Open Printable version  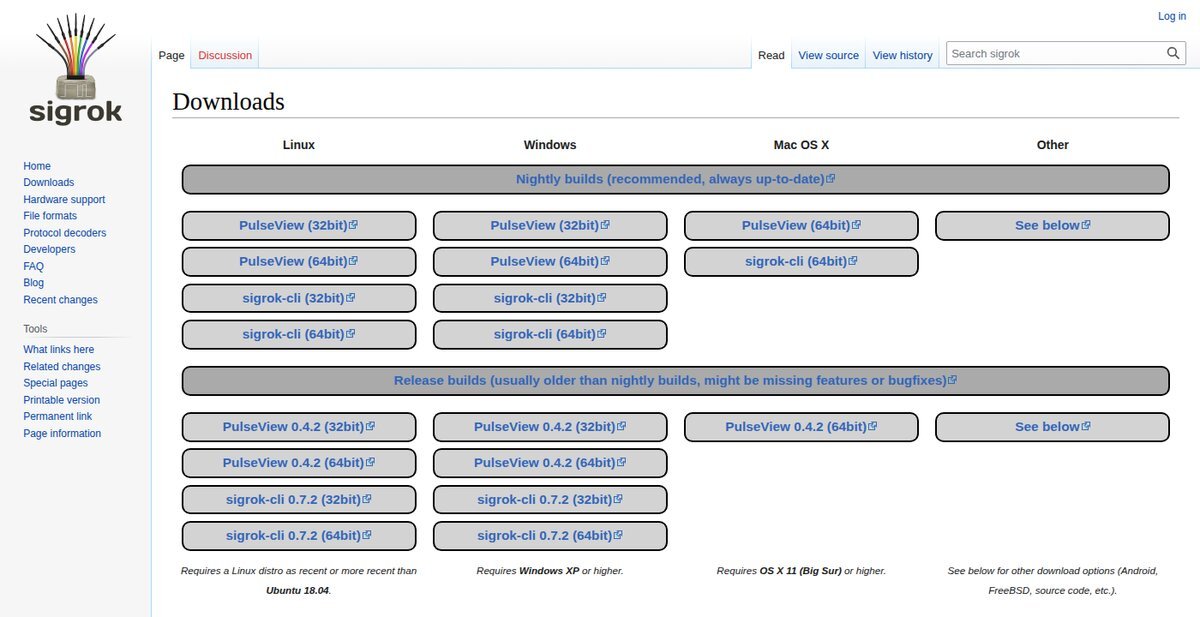tap(62, 400)
